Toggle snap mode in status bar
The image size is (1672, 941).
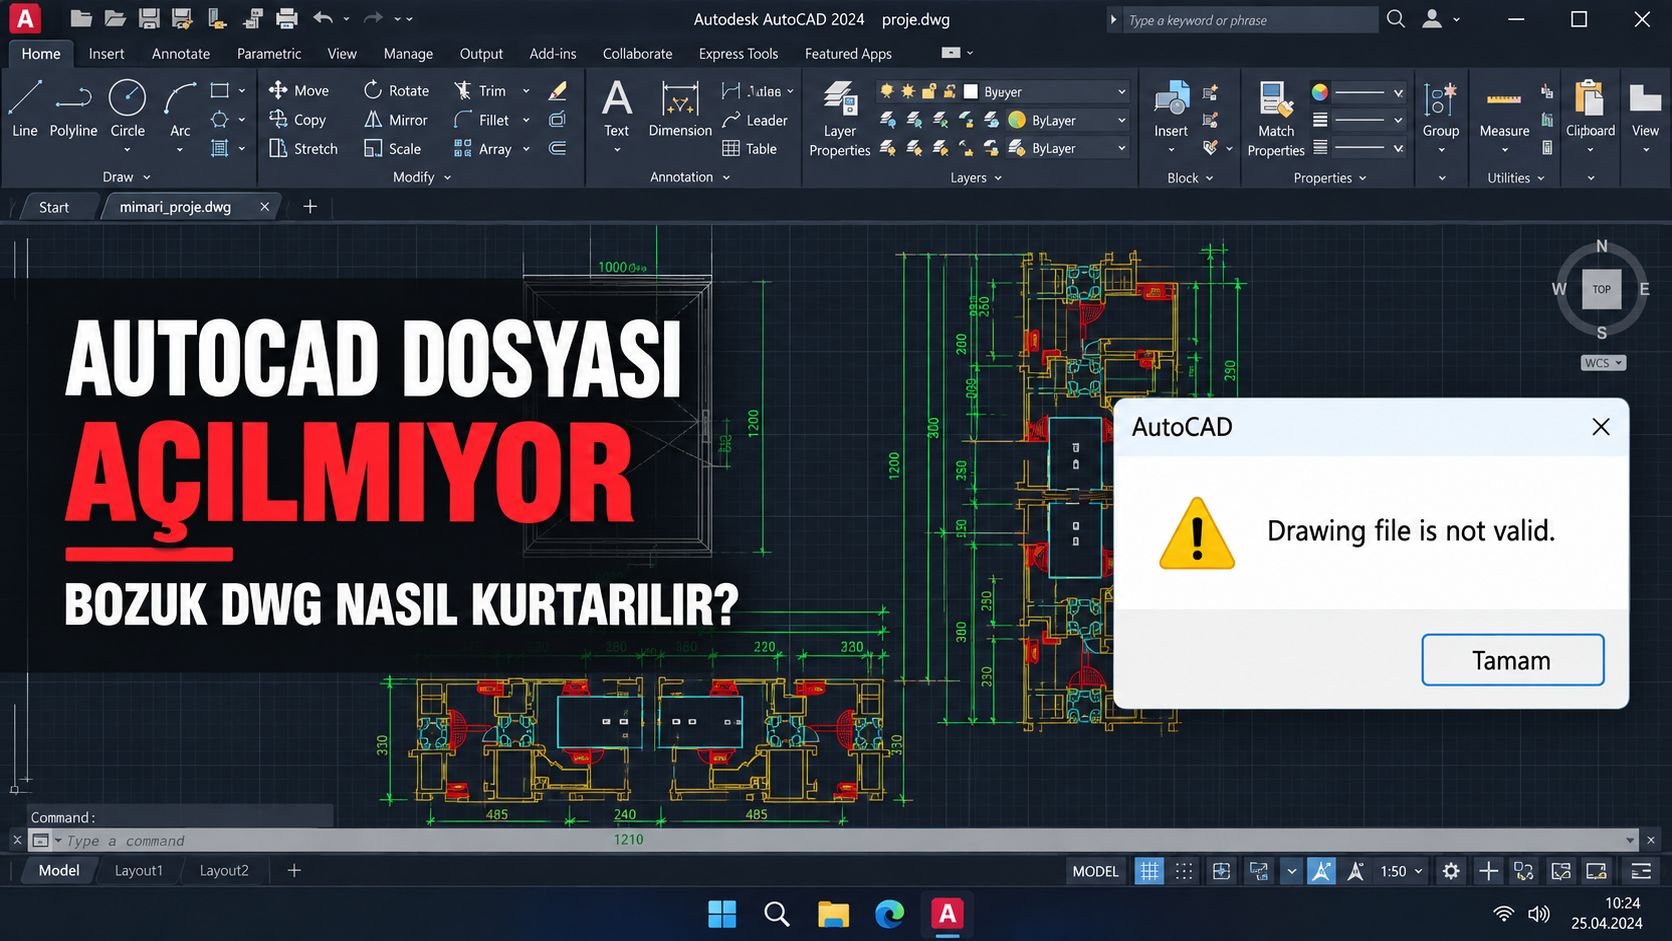point(1184,871)
